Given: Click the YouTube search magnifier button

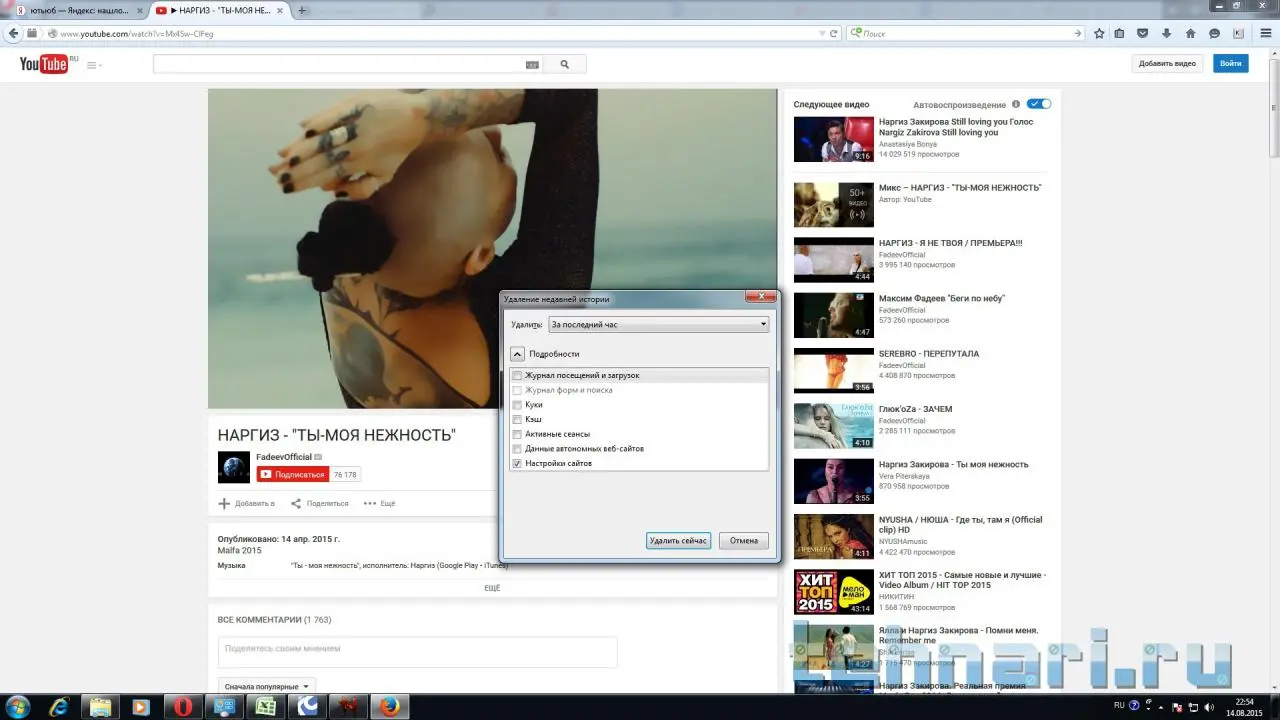Looking at the screenshot, I should click(565, 64).
